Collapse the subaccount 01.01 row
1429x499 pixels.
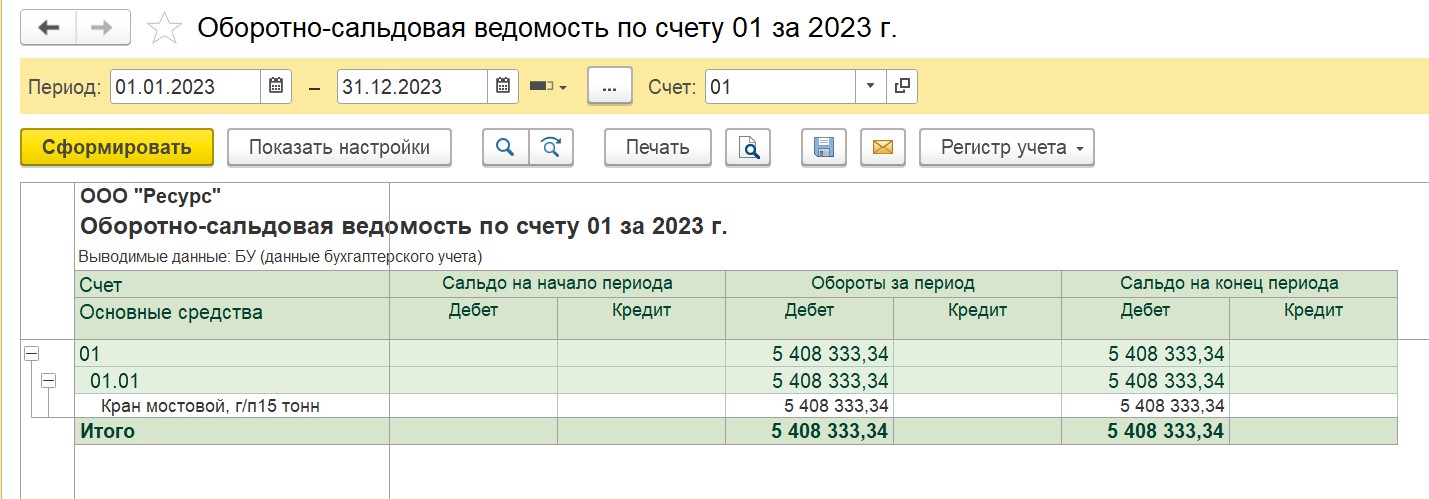[x=48, y=380]
